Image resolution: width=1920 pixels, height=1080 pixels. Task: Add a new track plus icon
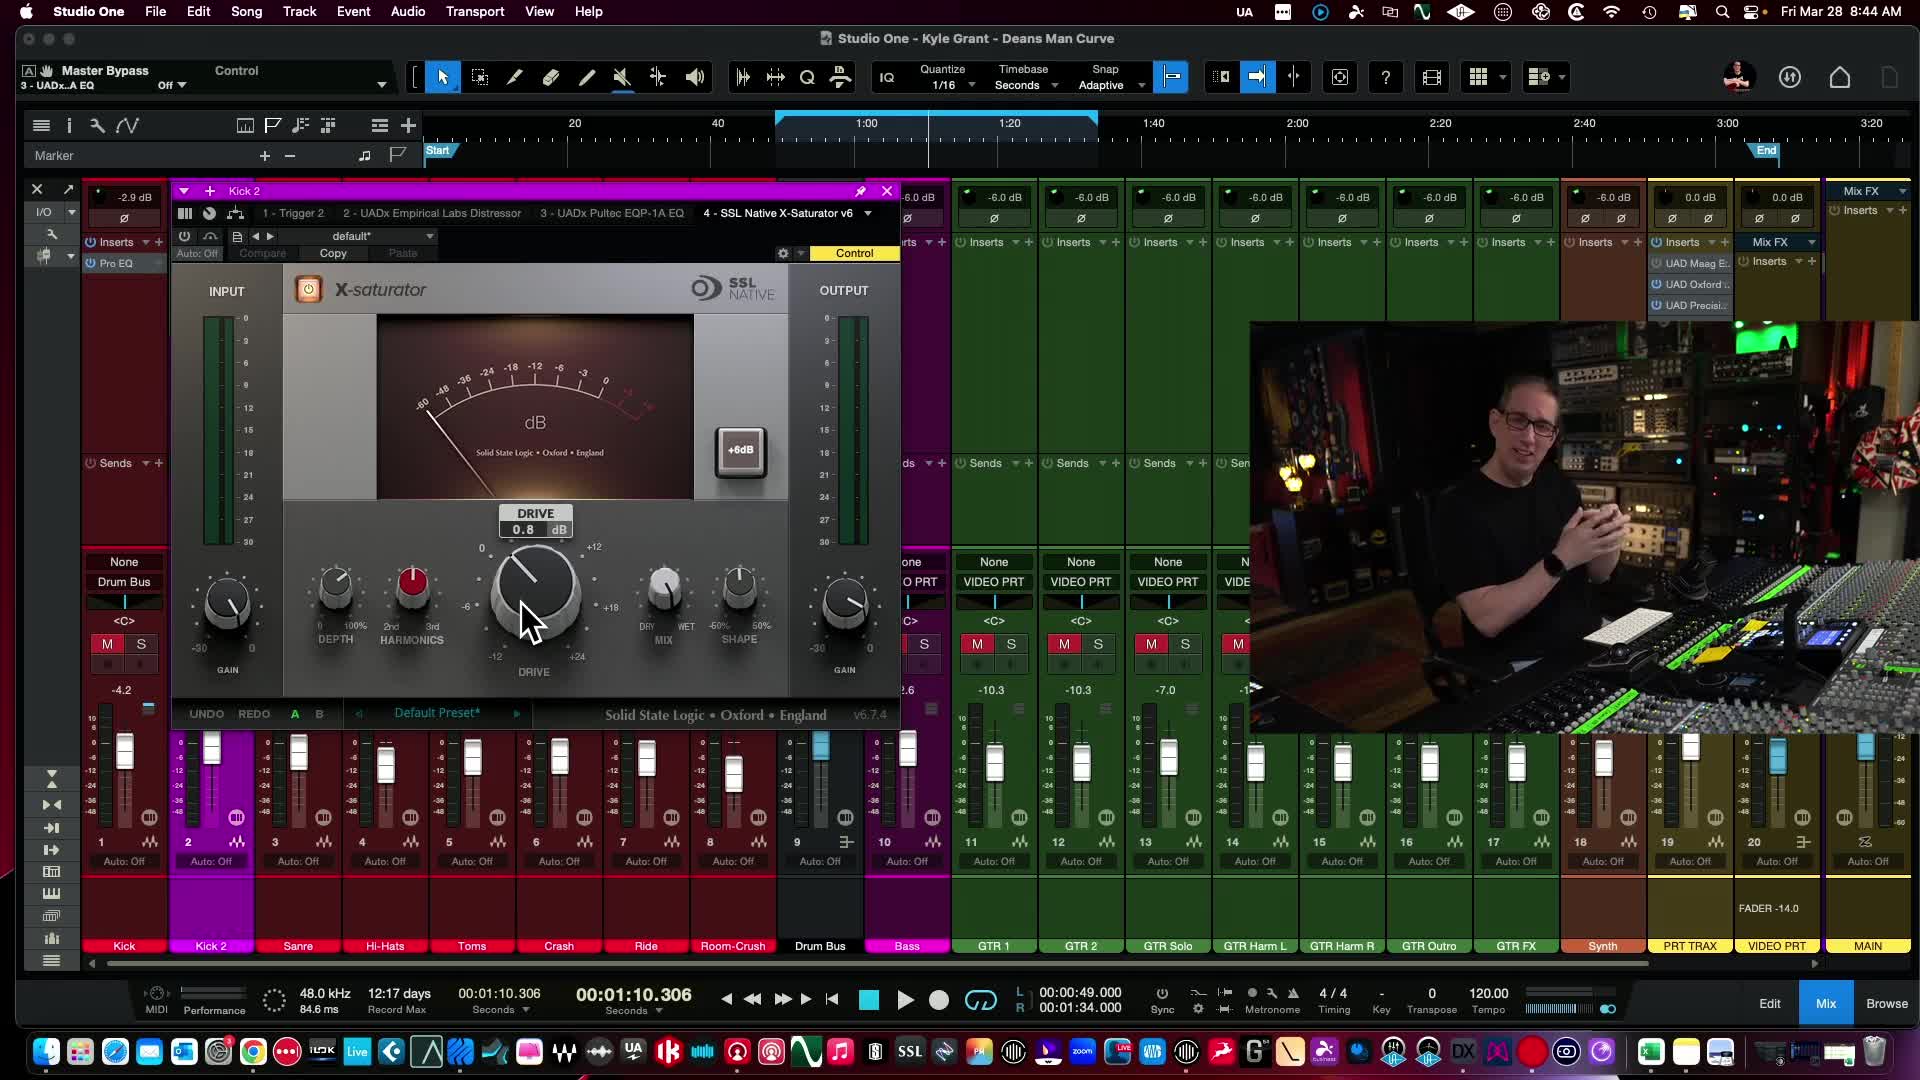pyautogui.click(x=408, y=125)
